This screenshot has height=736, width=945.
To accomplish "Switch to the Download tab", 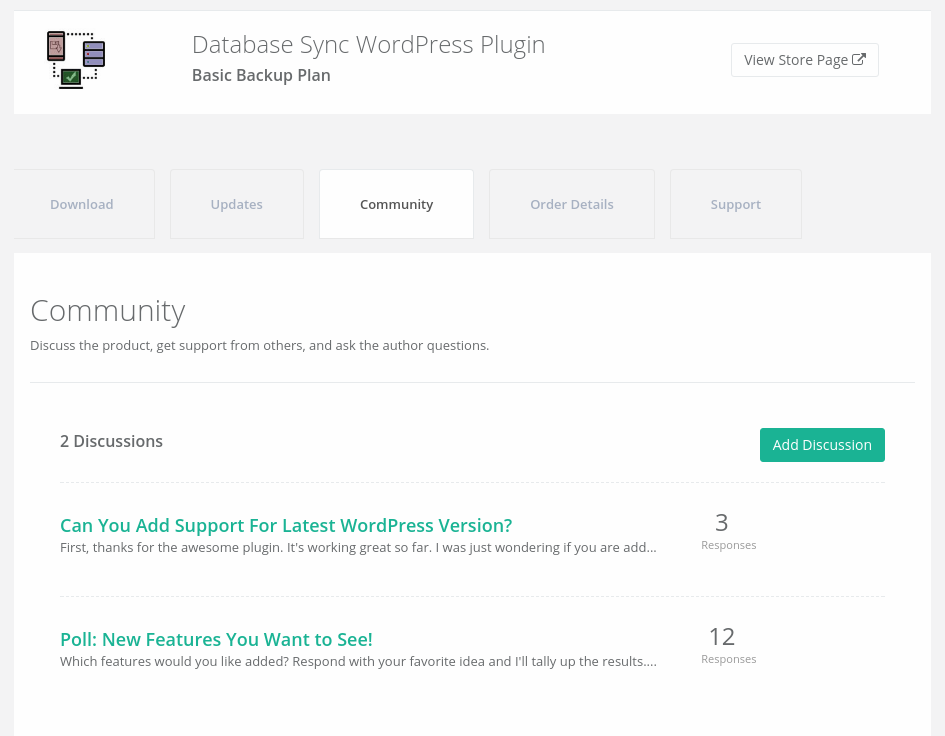I will [x=84, y=204].
